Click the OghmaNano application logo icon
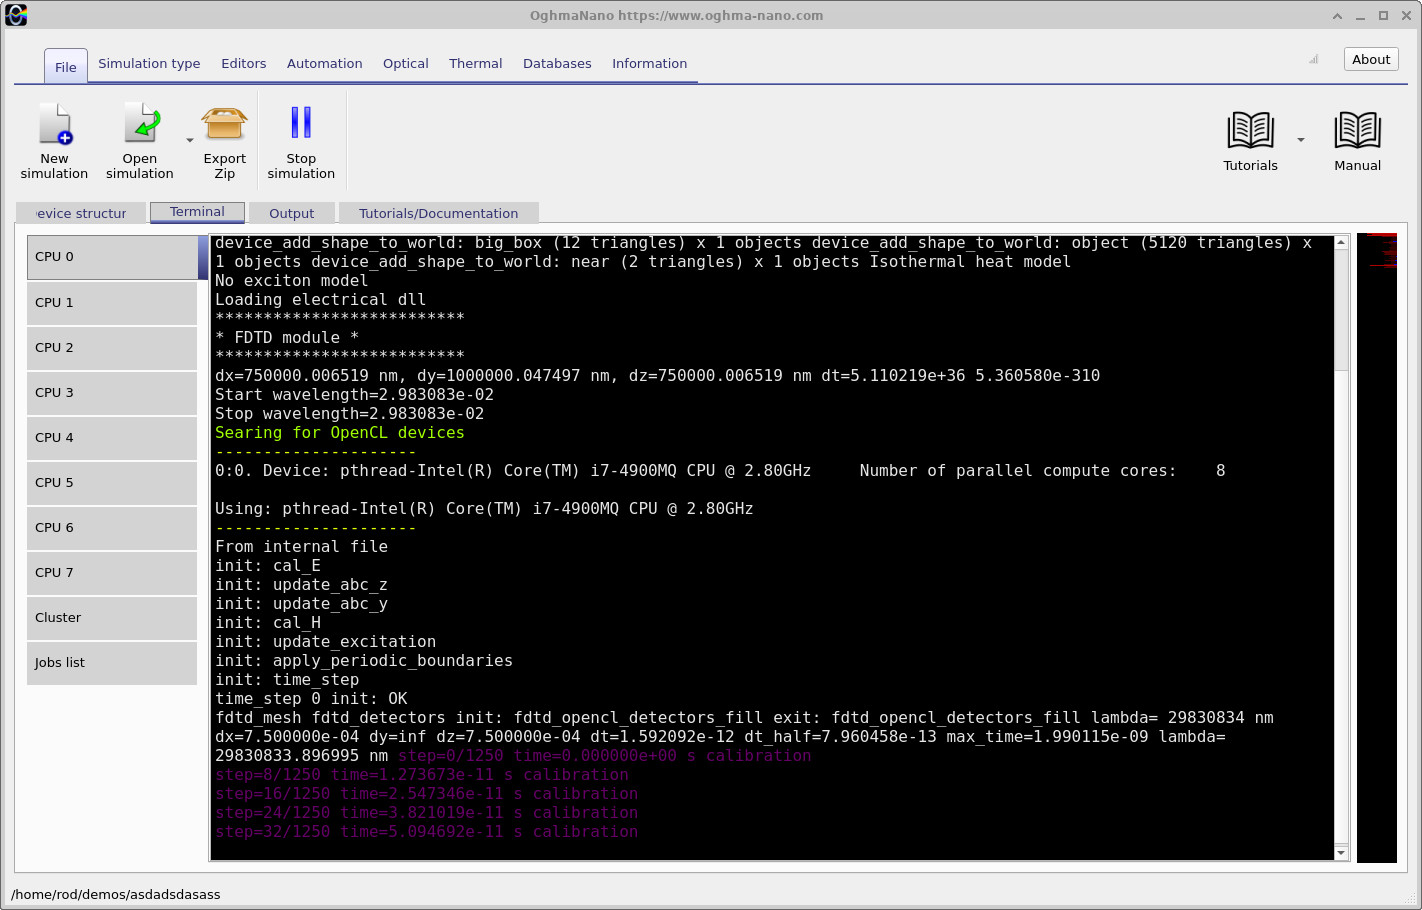This screenshot has width=1422, height=910. (x=16, y=15)
